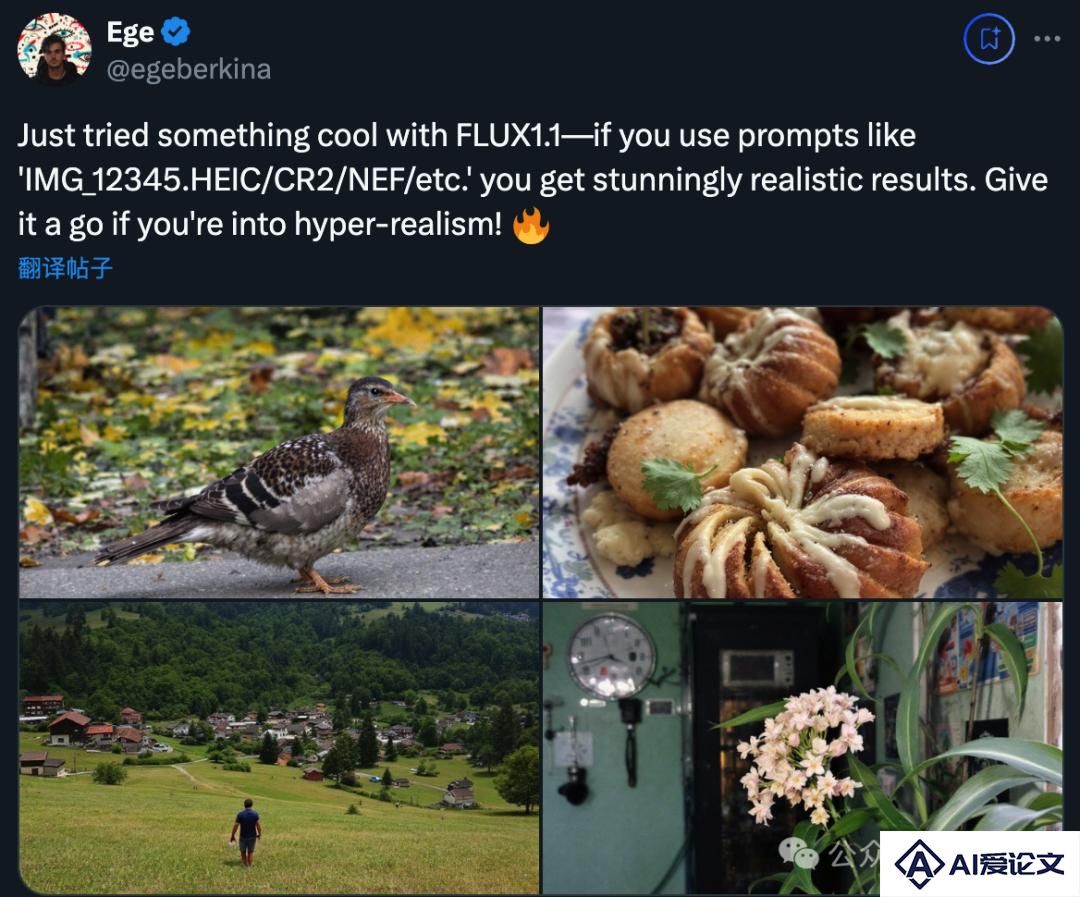
Task: Open Ege's profile avatar picture
Action: [x=54, y=48]
